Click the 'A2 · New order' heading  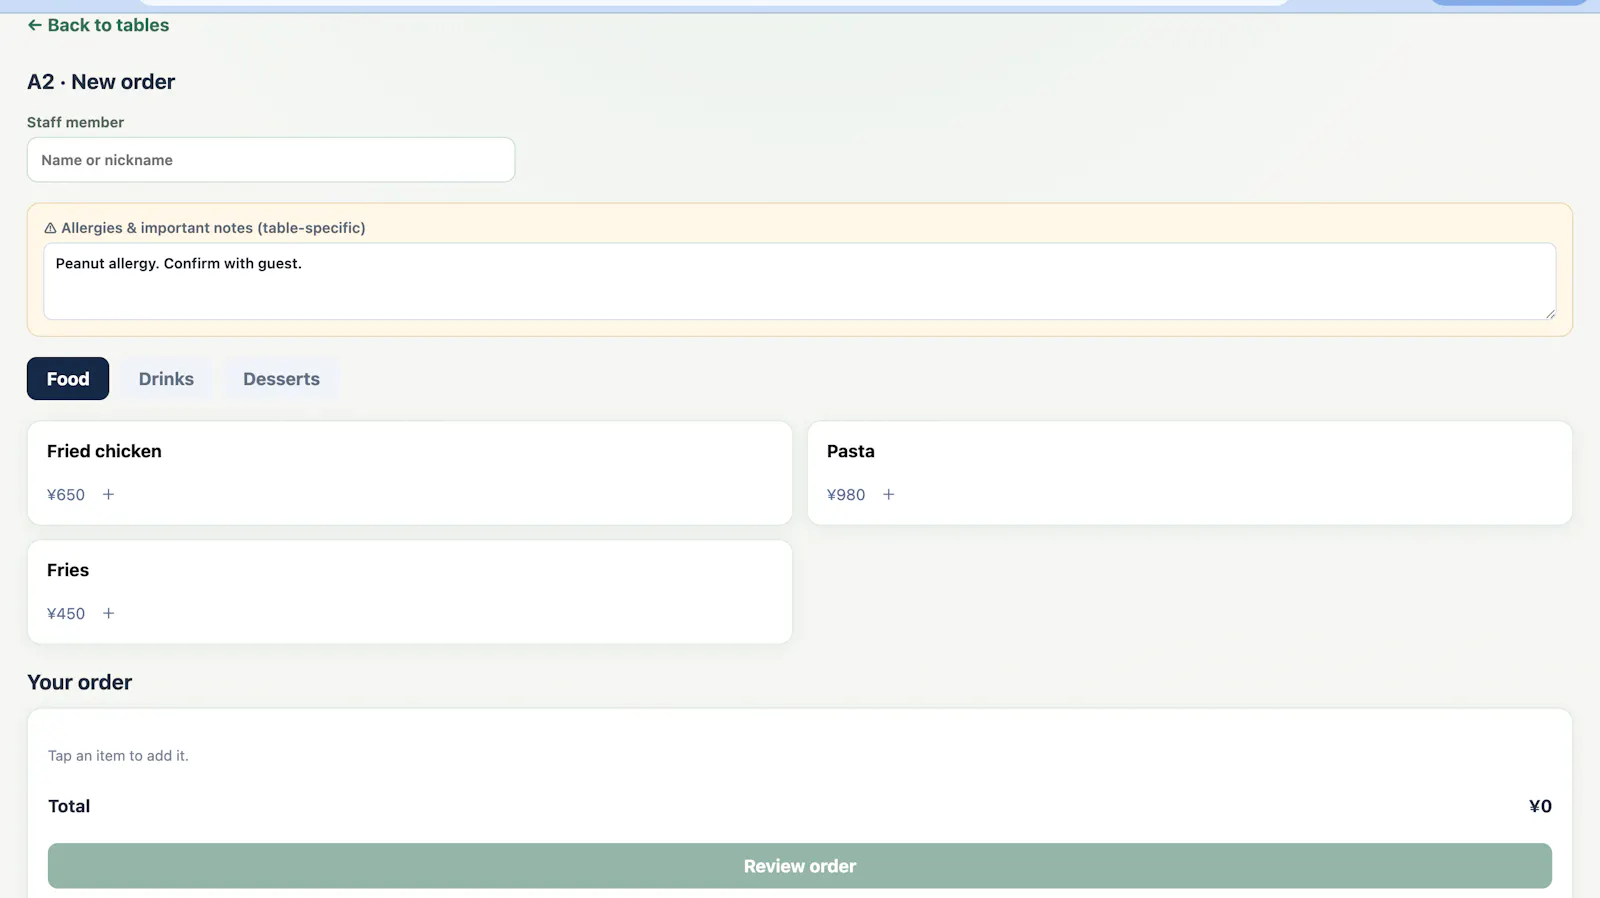point(101,82)
